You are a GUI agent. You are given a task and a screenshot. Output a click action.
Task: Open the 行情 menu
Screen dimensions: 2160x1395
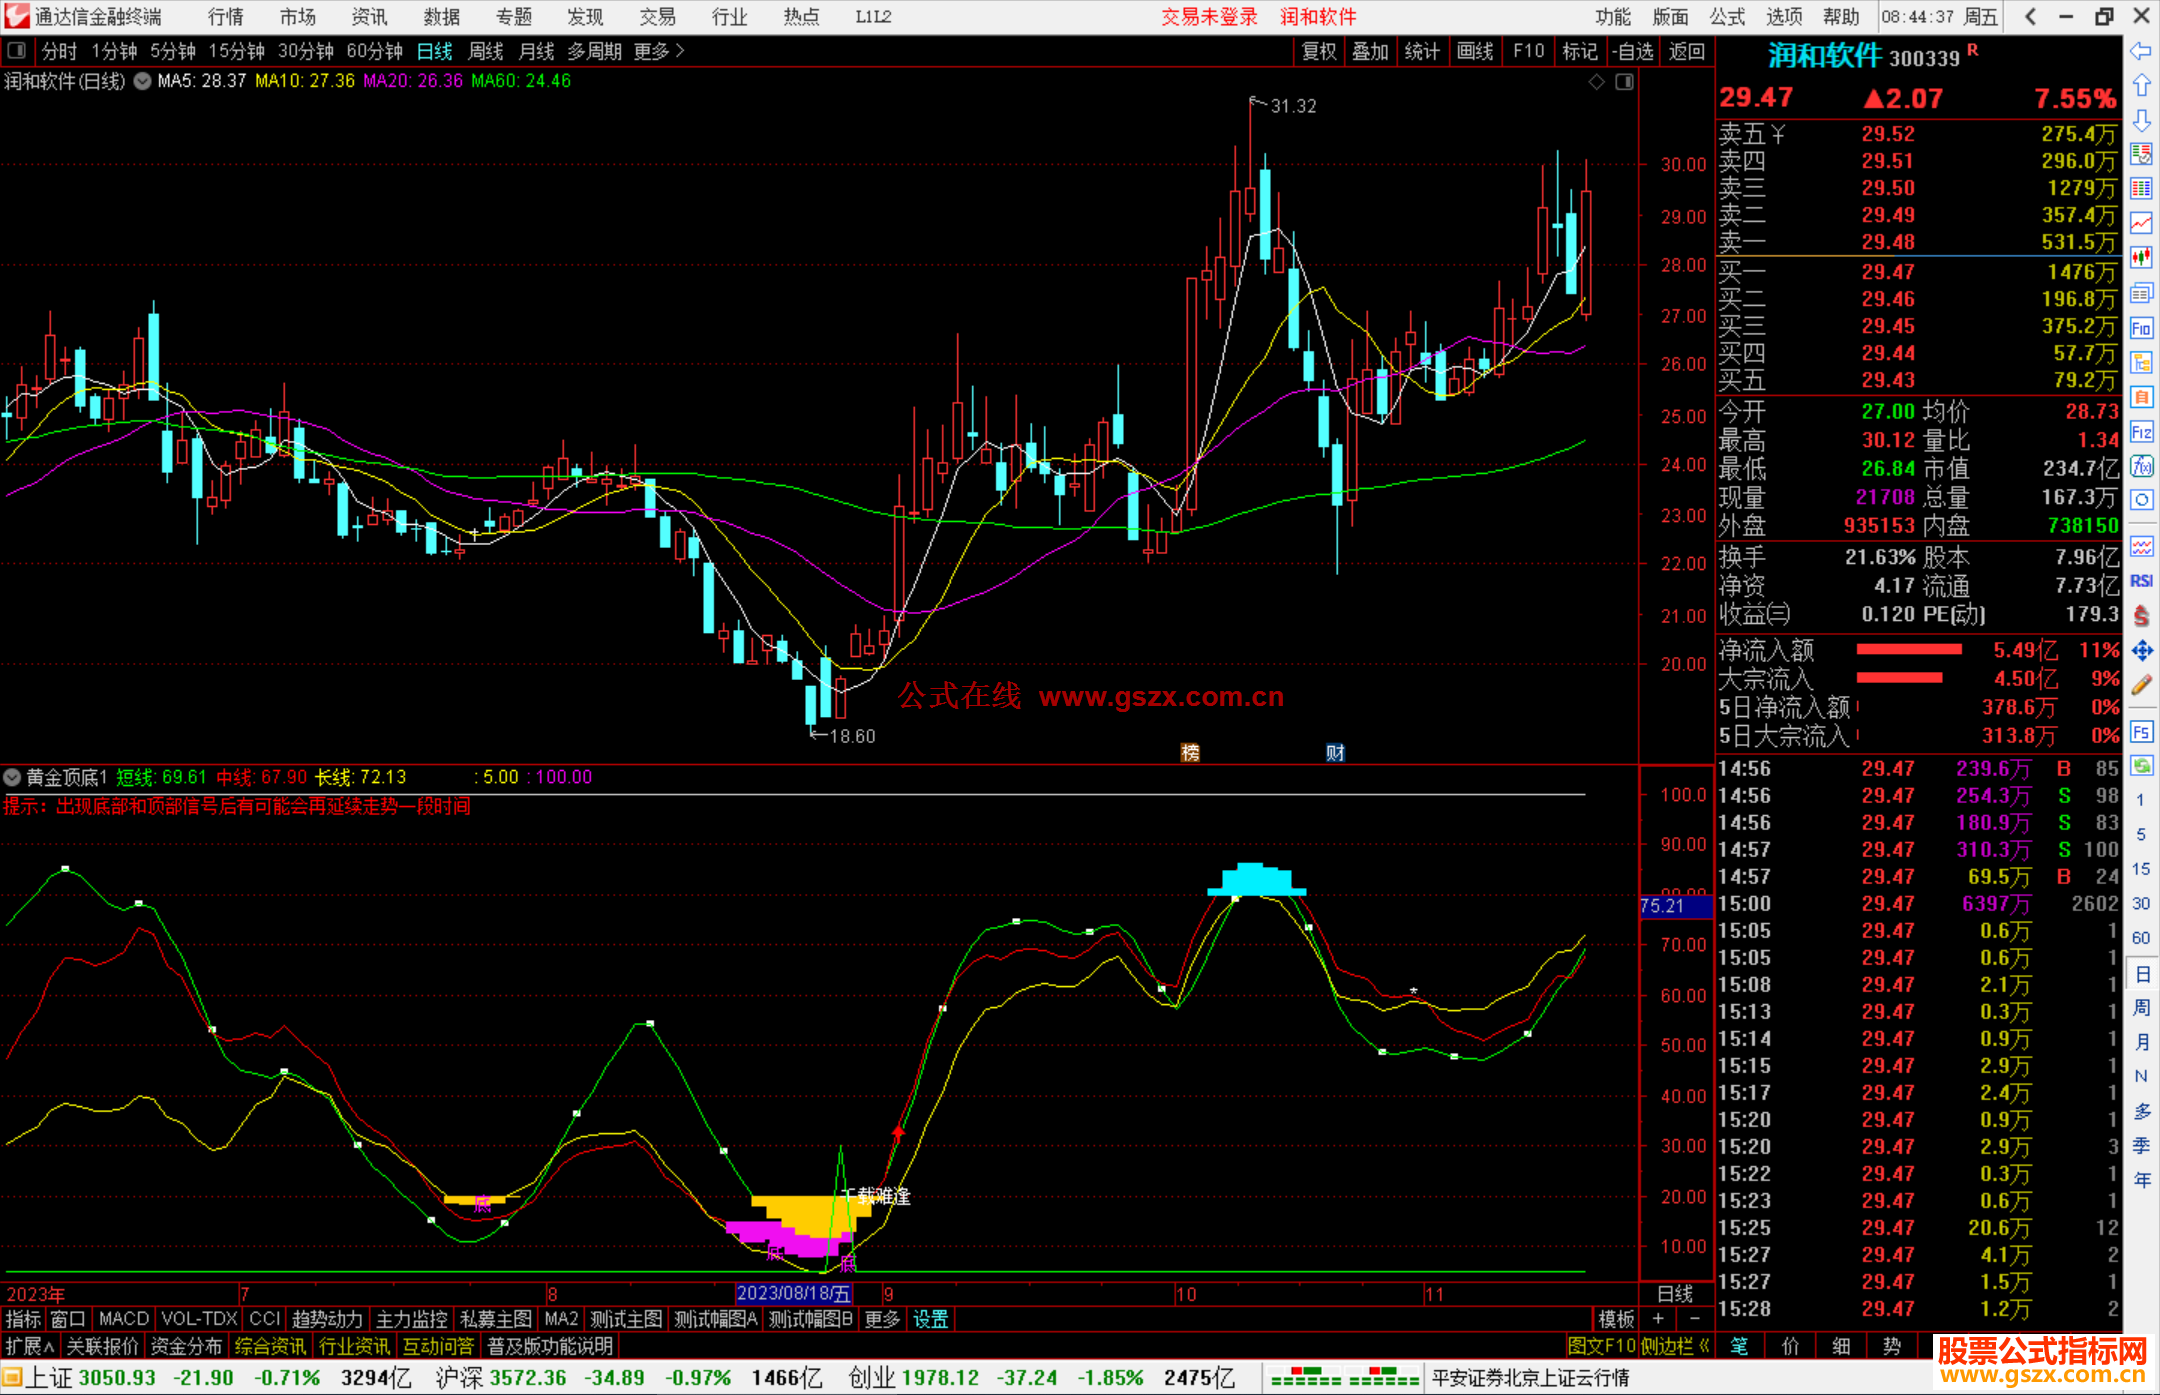point(225,17)
